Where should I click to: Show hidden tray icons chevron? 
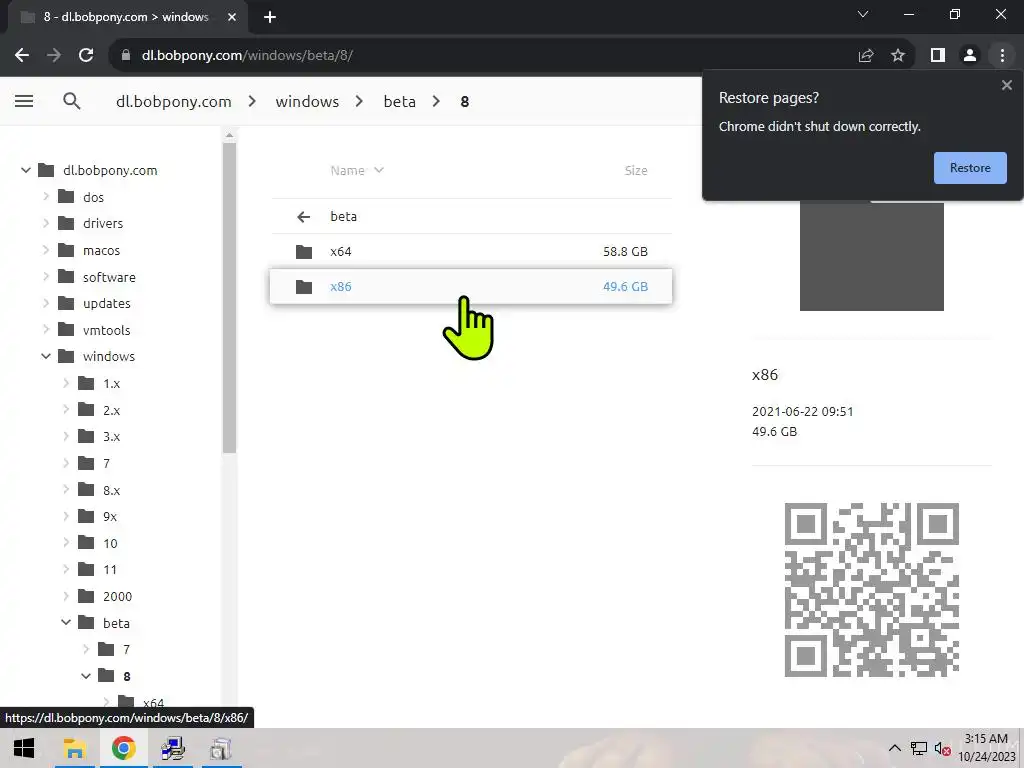pos(894,748)
